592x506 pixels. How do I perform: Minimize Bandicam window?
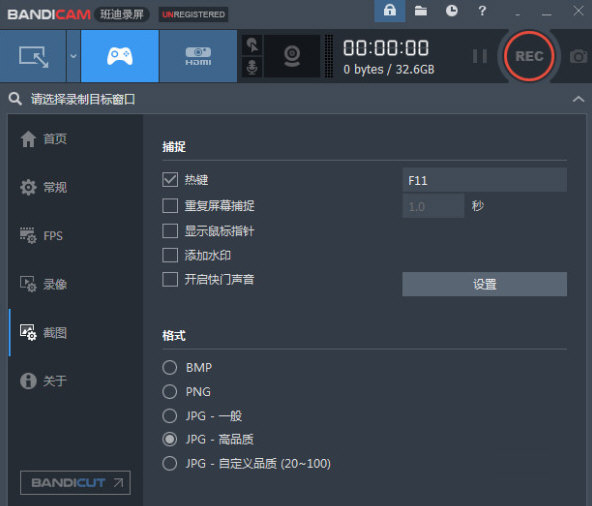546,14
